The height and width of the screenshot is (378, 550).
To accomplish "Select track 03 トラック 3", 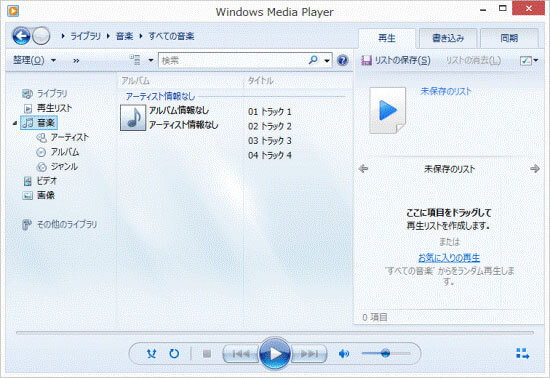I will (270, 141).
